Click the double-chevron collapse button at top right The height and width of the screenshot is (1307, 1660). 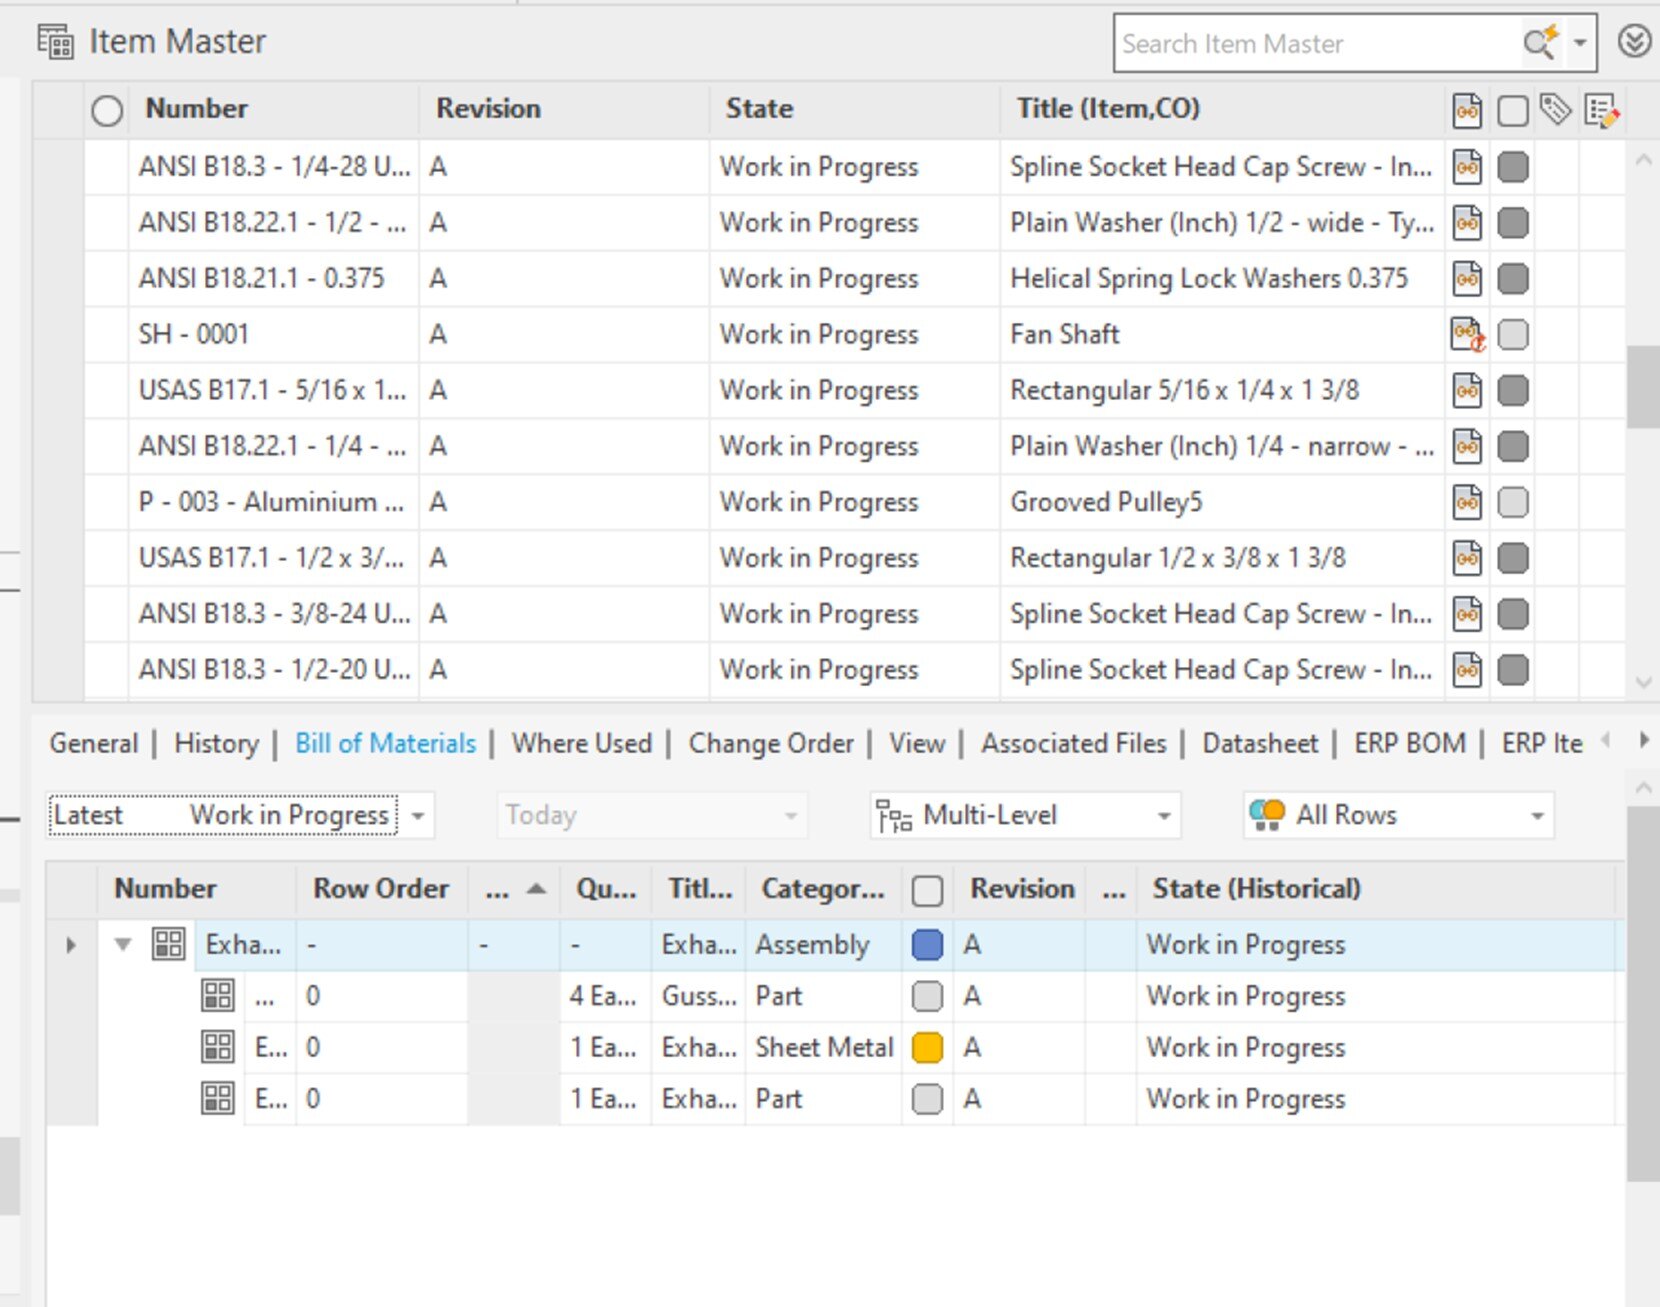tap(1634, 42)
